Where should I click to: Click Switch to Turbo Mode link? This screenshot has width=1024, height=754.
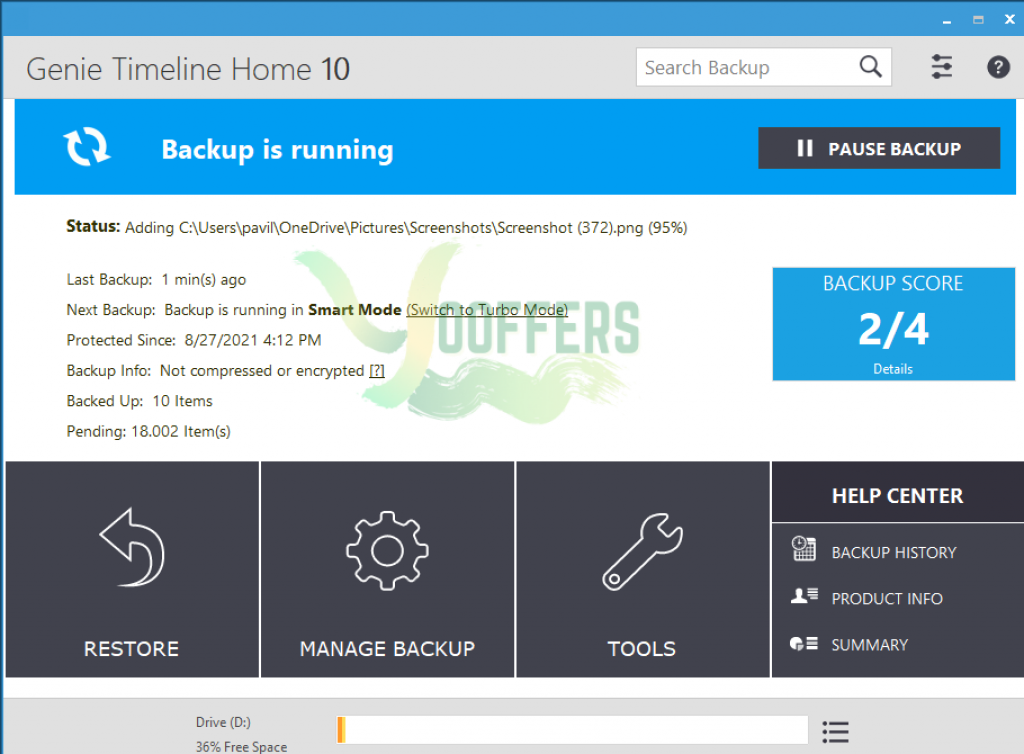[x=487, y=309]
